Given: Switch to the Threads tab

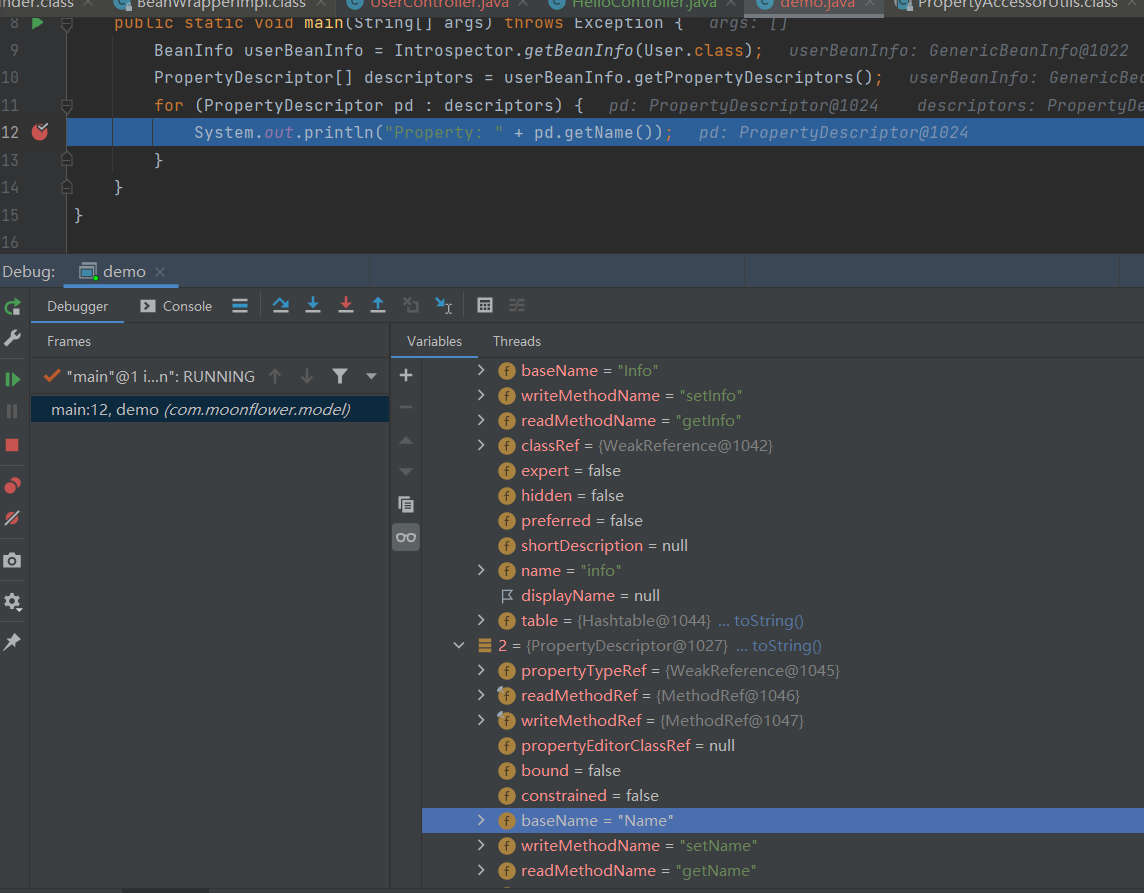Looking at the screenshot, I should click(x=516, y=342).
